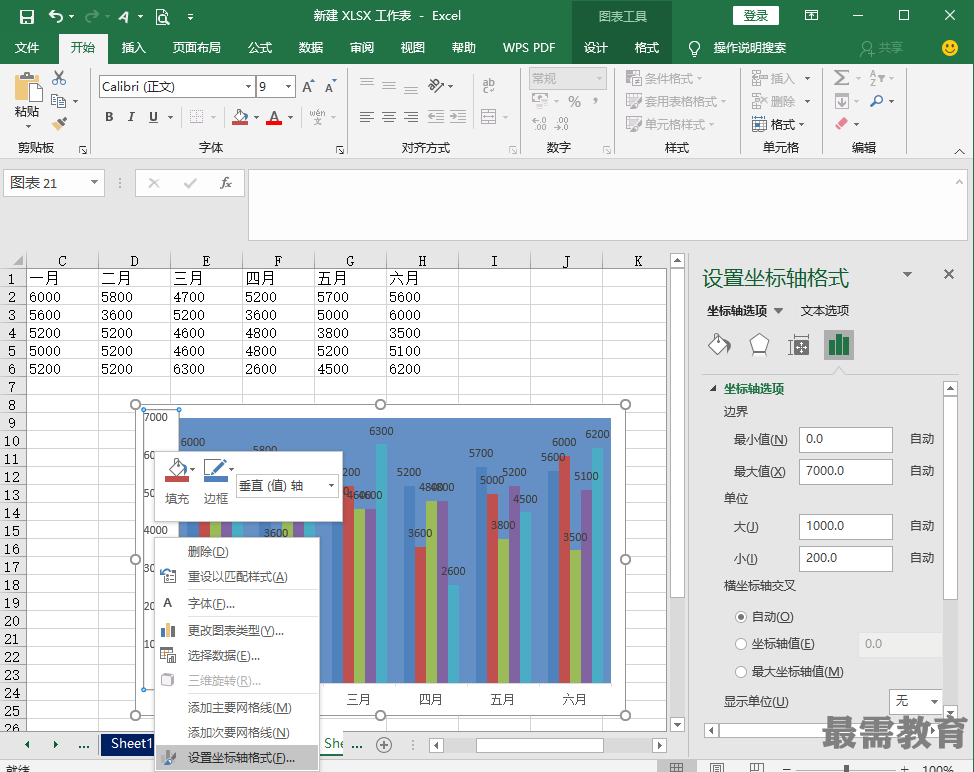This screenshot has height=772, width=974.
Task: Switch to the 插入 ribbon tab
Action: 133,48
